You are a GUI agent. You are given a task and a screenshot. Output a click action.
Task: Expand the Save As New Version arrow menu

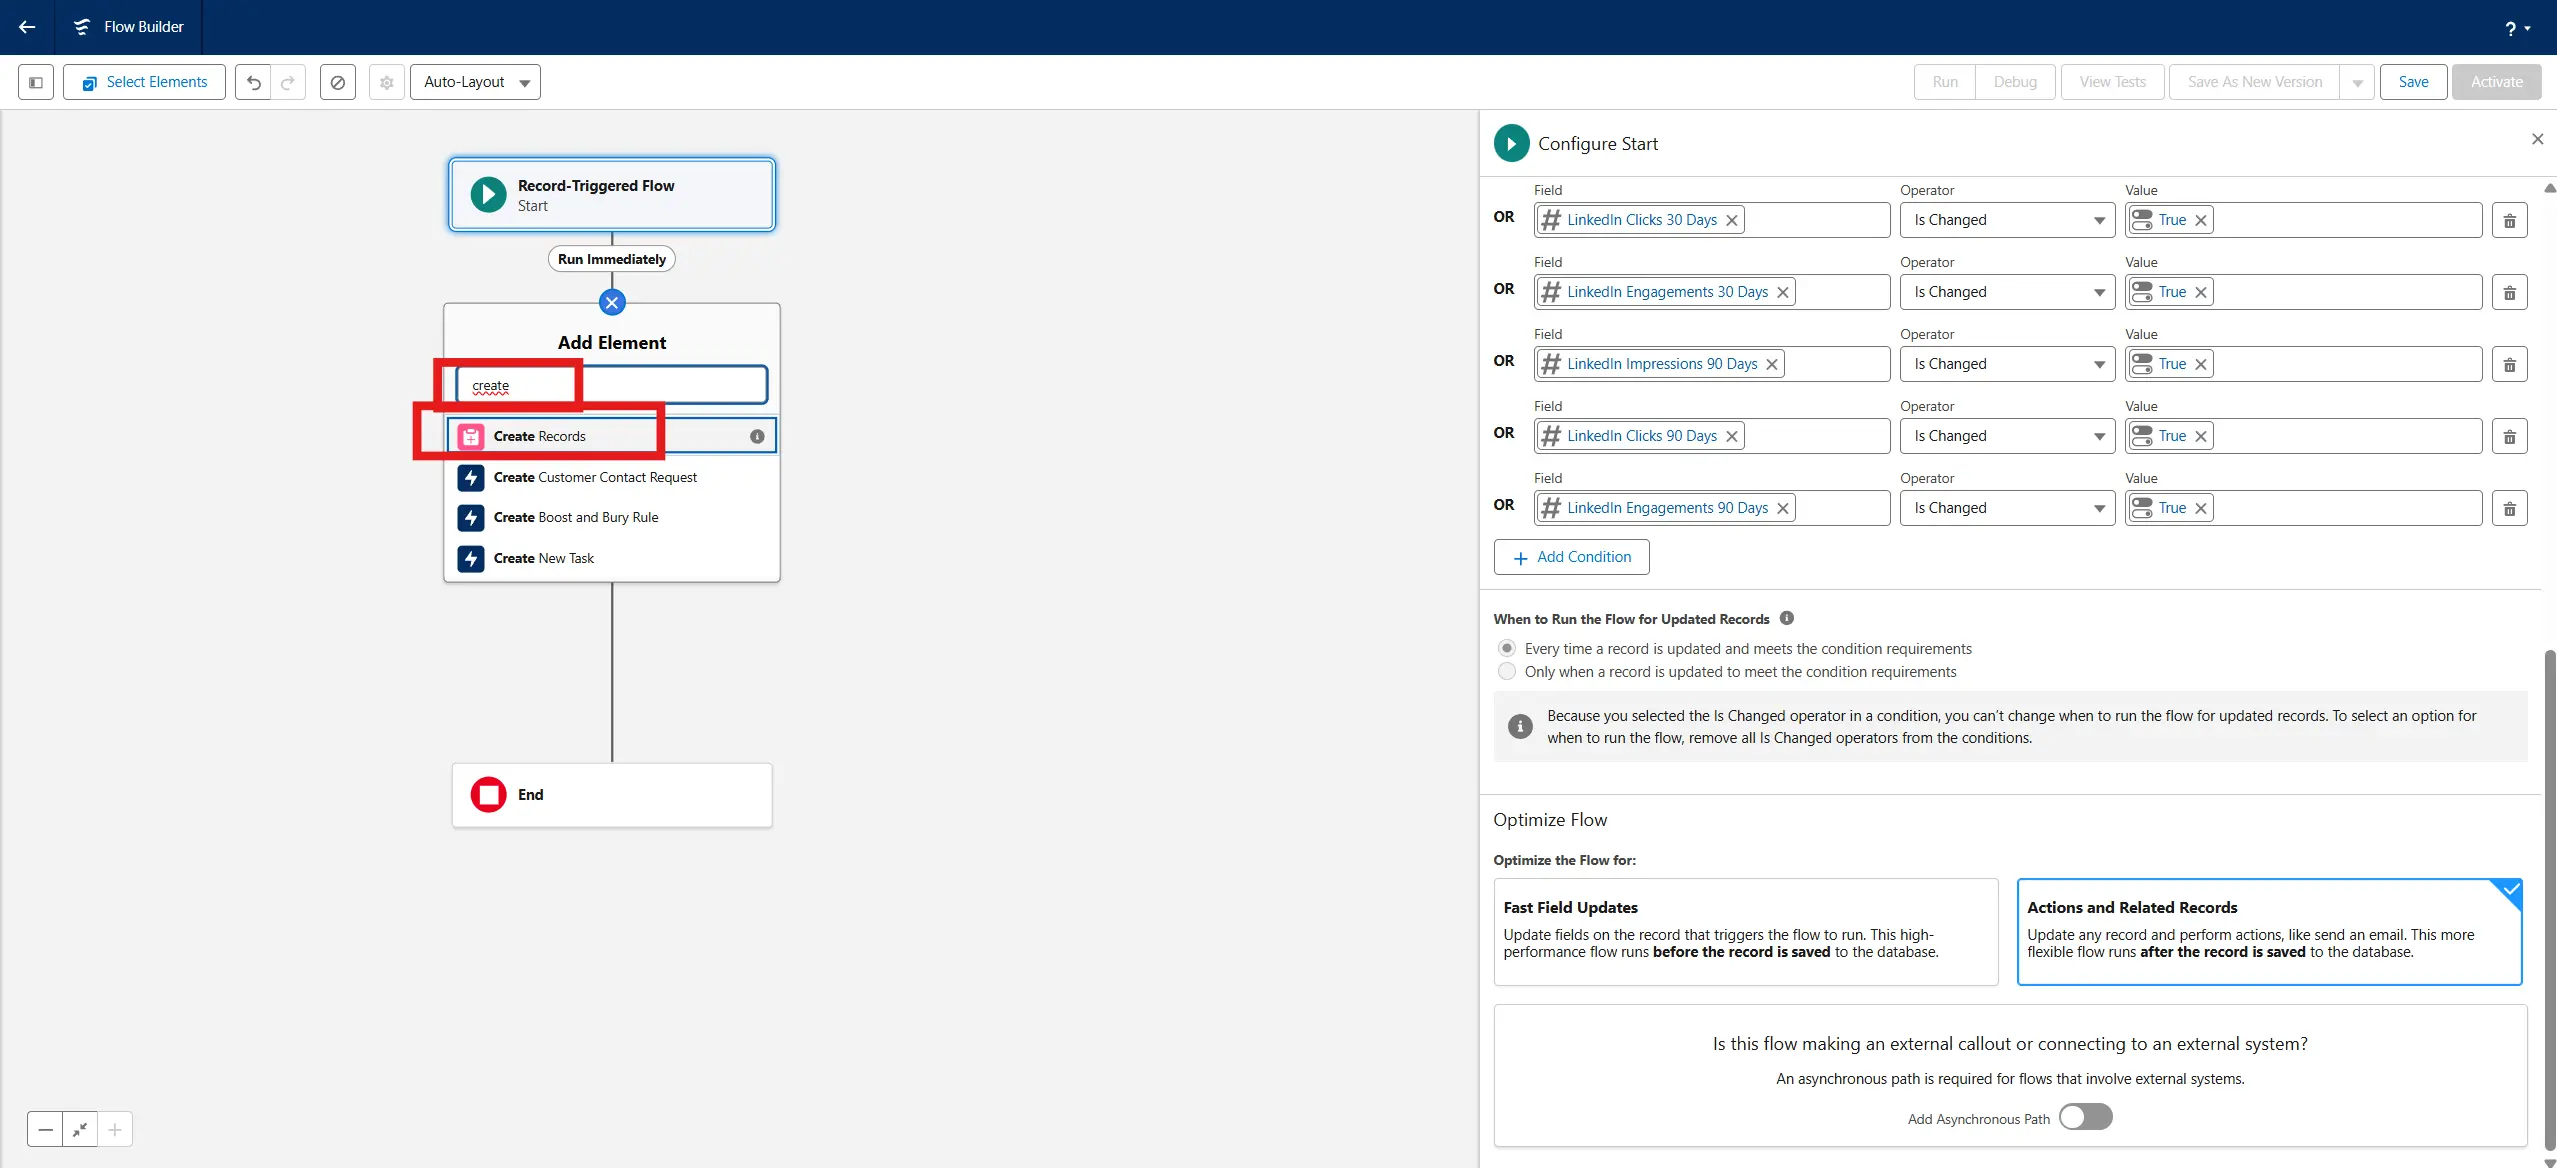2356,82
